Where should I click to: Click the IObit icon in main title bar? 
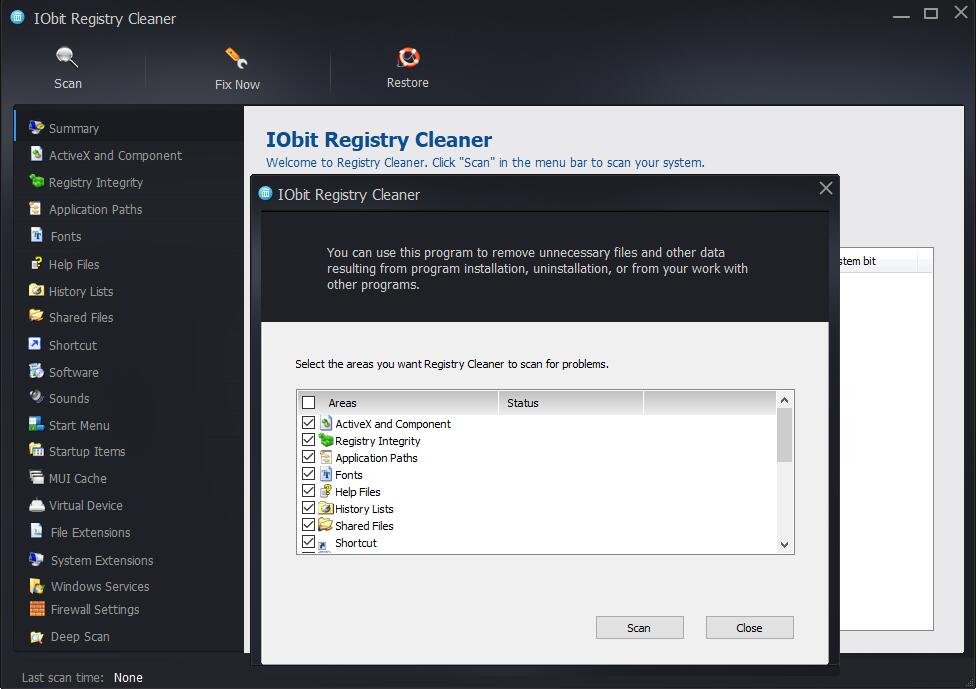pos(17,17)
